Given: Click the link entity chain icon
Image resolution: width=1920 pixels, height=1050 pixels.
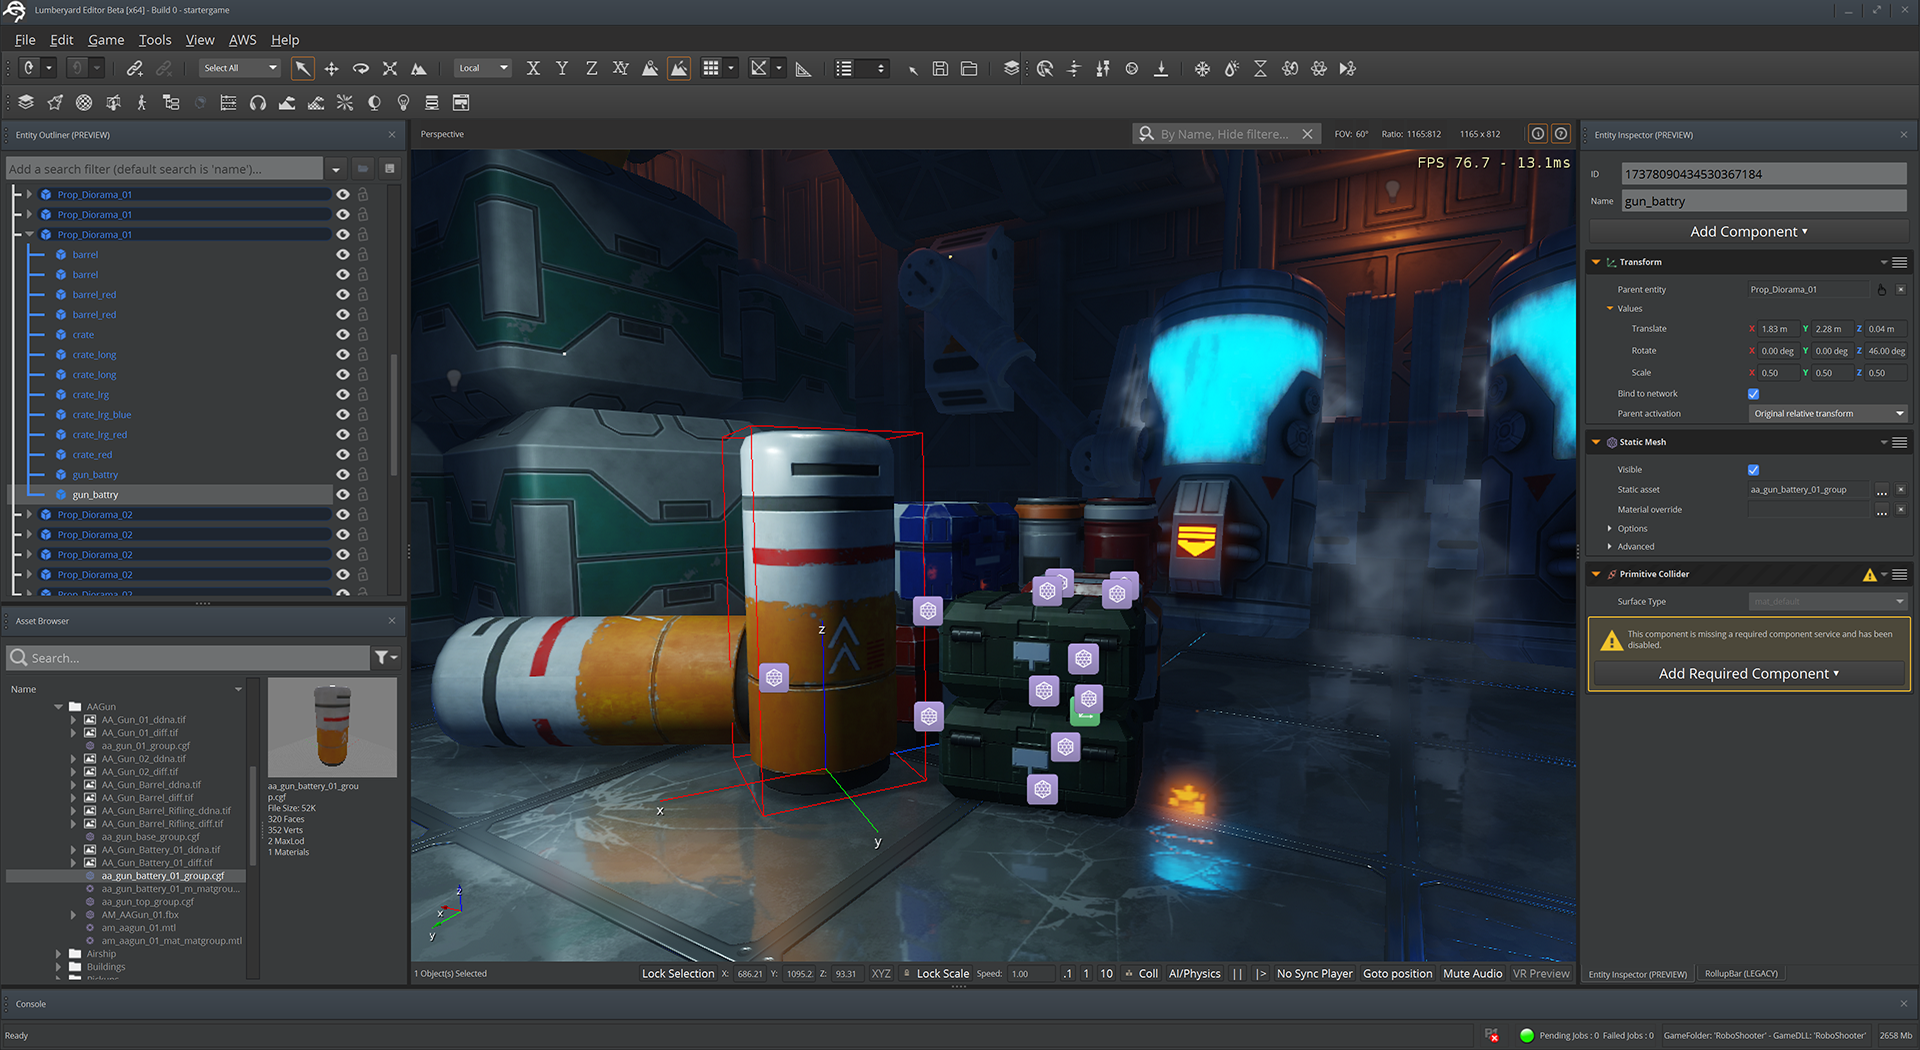Looking at the screenshot, I should (134, 68).
